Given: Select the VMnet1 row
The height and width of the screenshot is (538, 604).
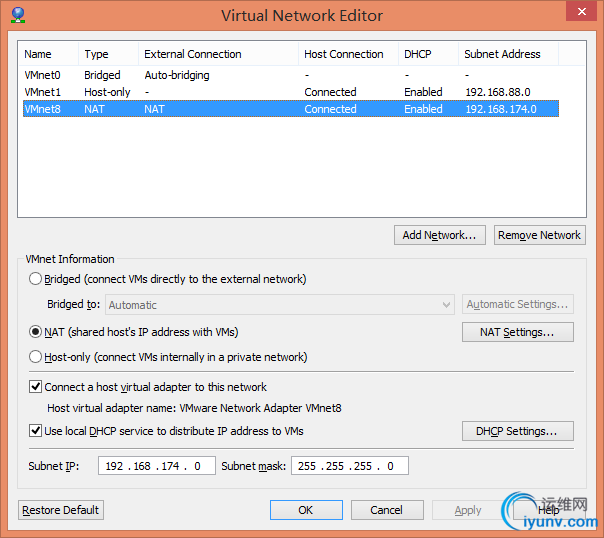Looking at the screenshot, I should 291,92.
